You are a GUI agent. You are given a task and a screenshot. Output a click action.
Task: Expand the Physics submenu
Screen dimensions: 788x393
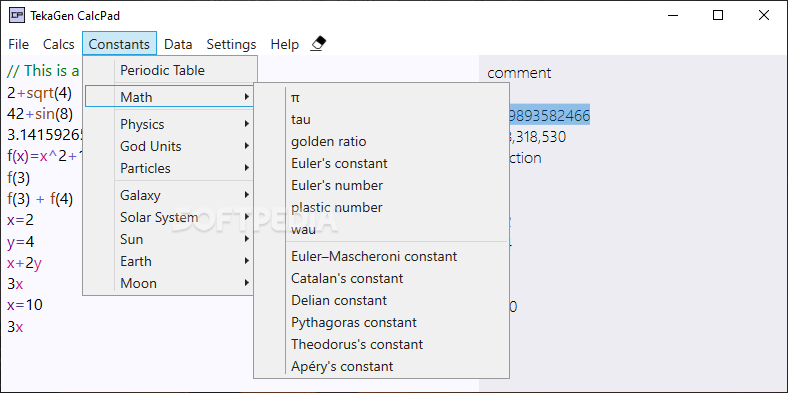170,124
